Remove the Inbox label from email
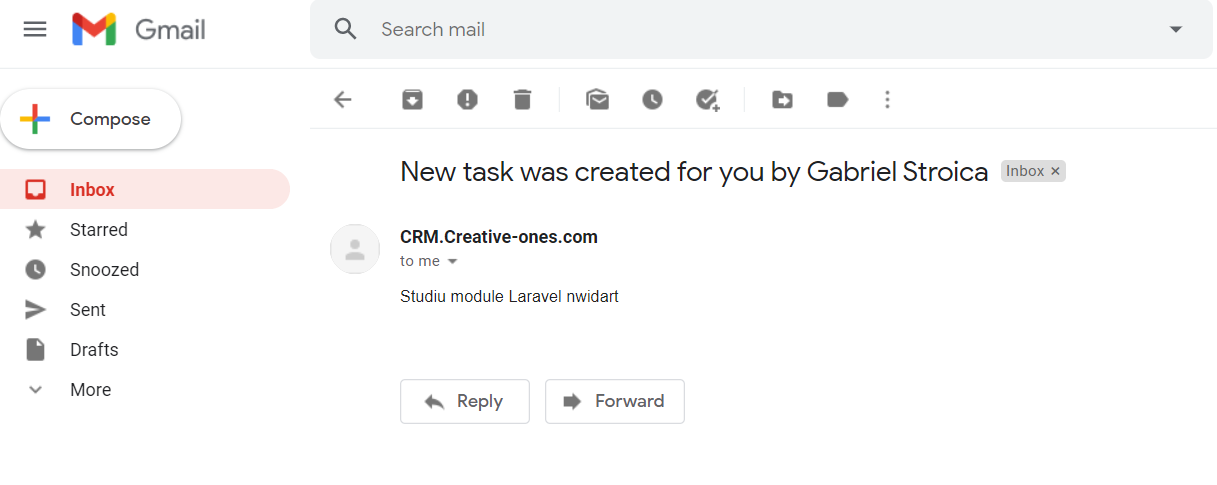This screenshot has width=1217, height=485. click(1055, 171)
